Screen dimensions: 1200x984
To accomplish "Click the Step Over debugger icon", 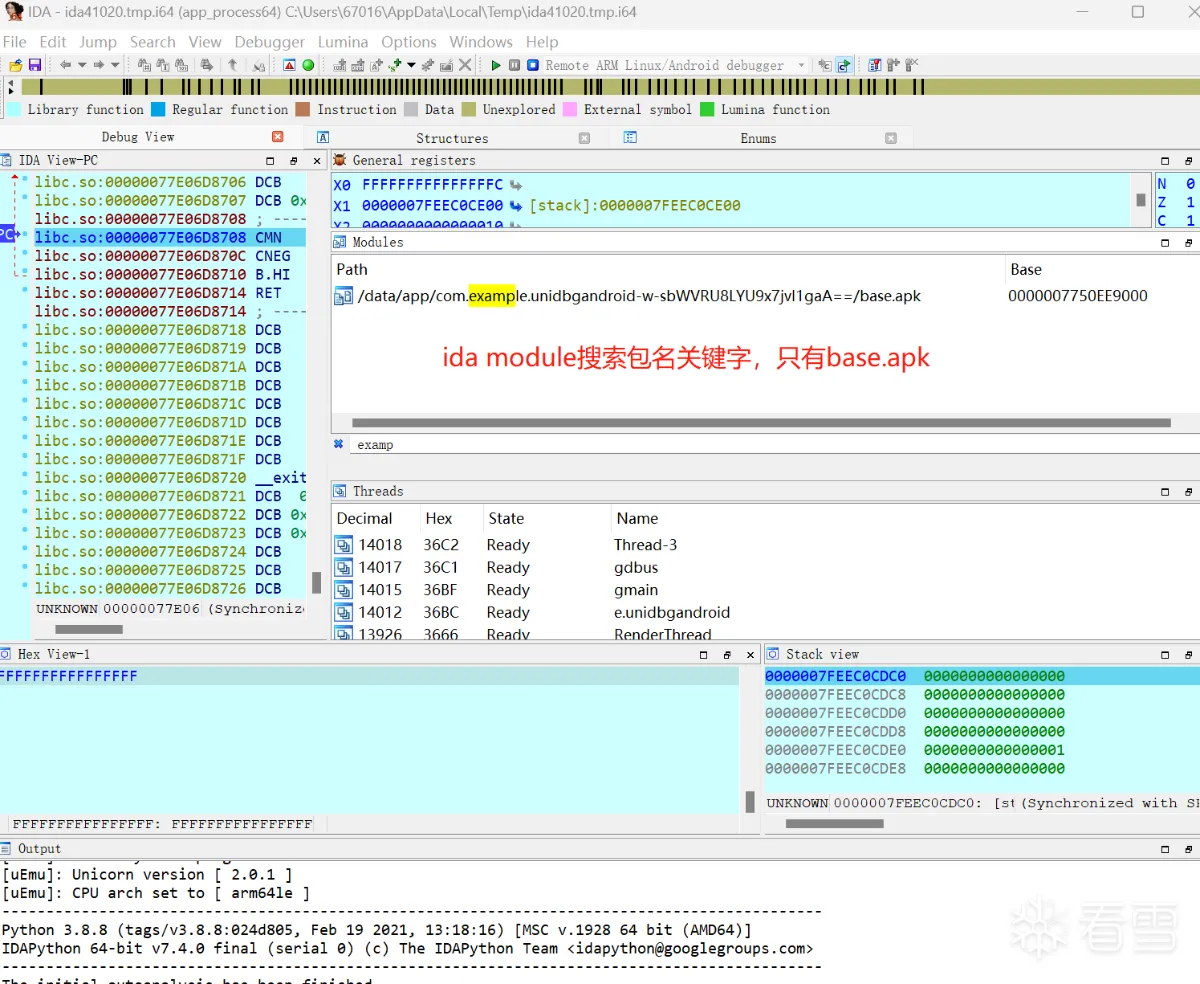I will coord(843,66).
